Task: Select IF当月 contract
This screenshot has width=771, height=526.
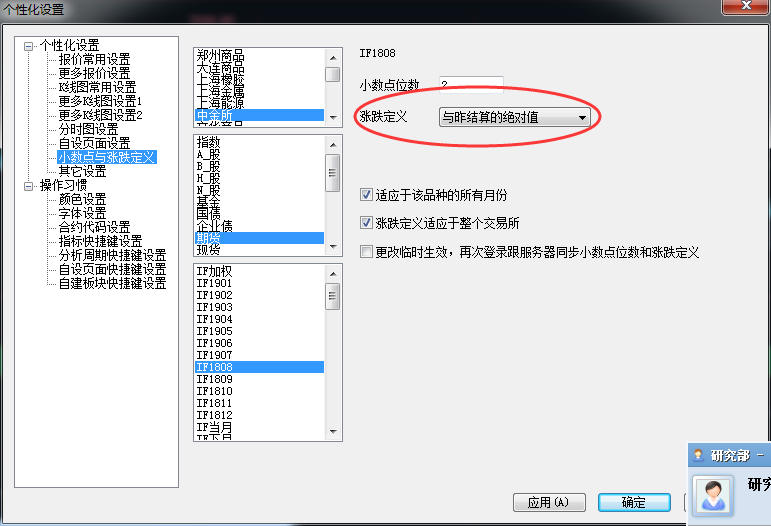Action: coord(259,427)
